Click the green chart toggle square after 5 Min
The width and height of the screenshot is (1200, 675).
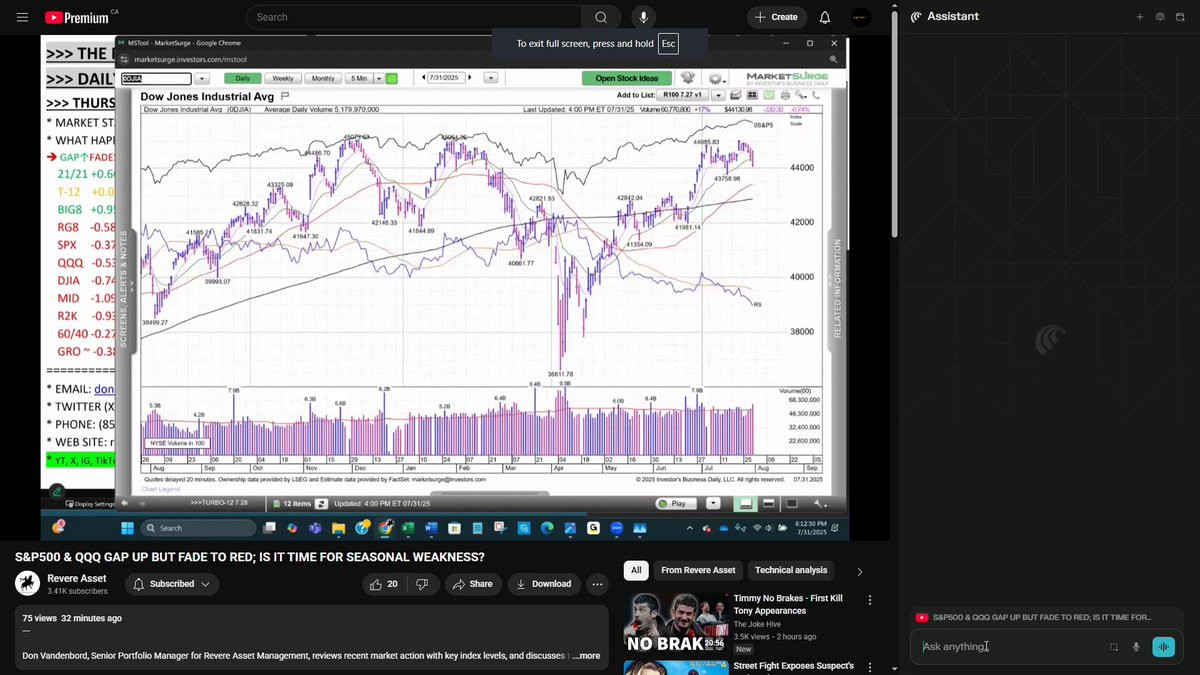(x=392, y=78)
